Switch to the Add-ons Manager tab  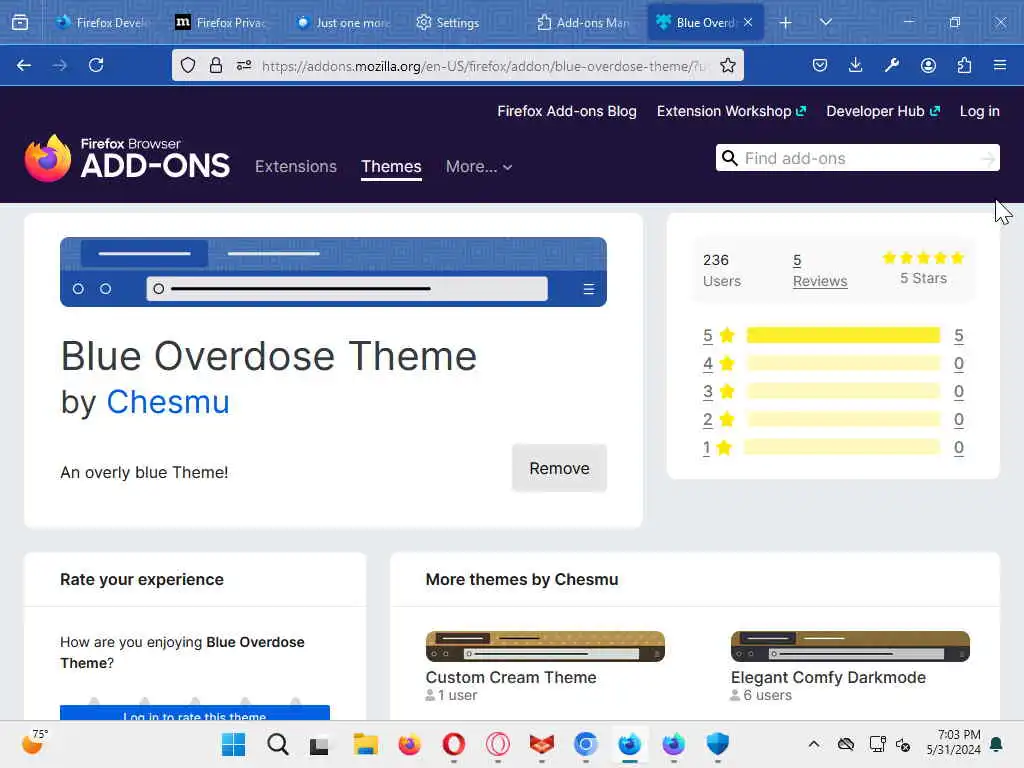pos(583,23)
